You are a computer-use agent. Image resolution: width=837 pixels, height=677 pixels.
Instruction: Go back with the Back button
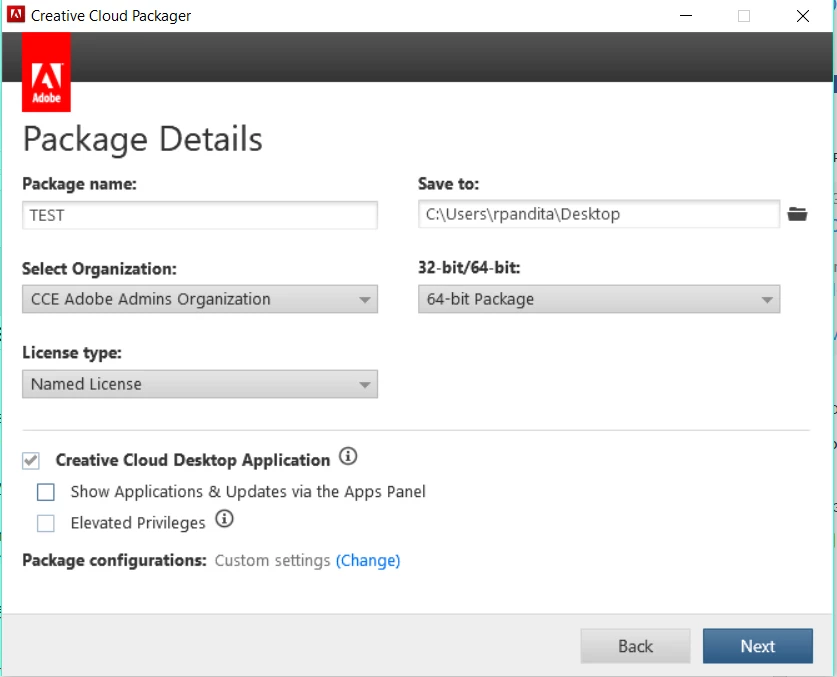pyautogui.click(x=635, y=646)
